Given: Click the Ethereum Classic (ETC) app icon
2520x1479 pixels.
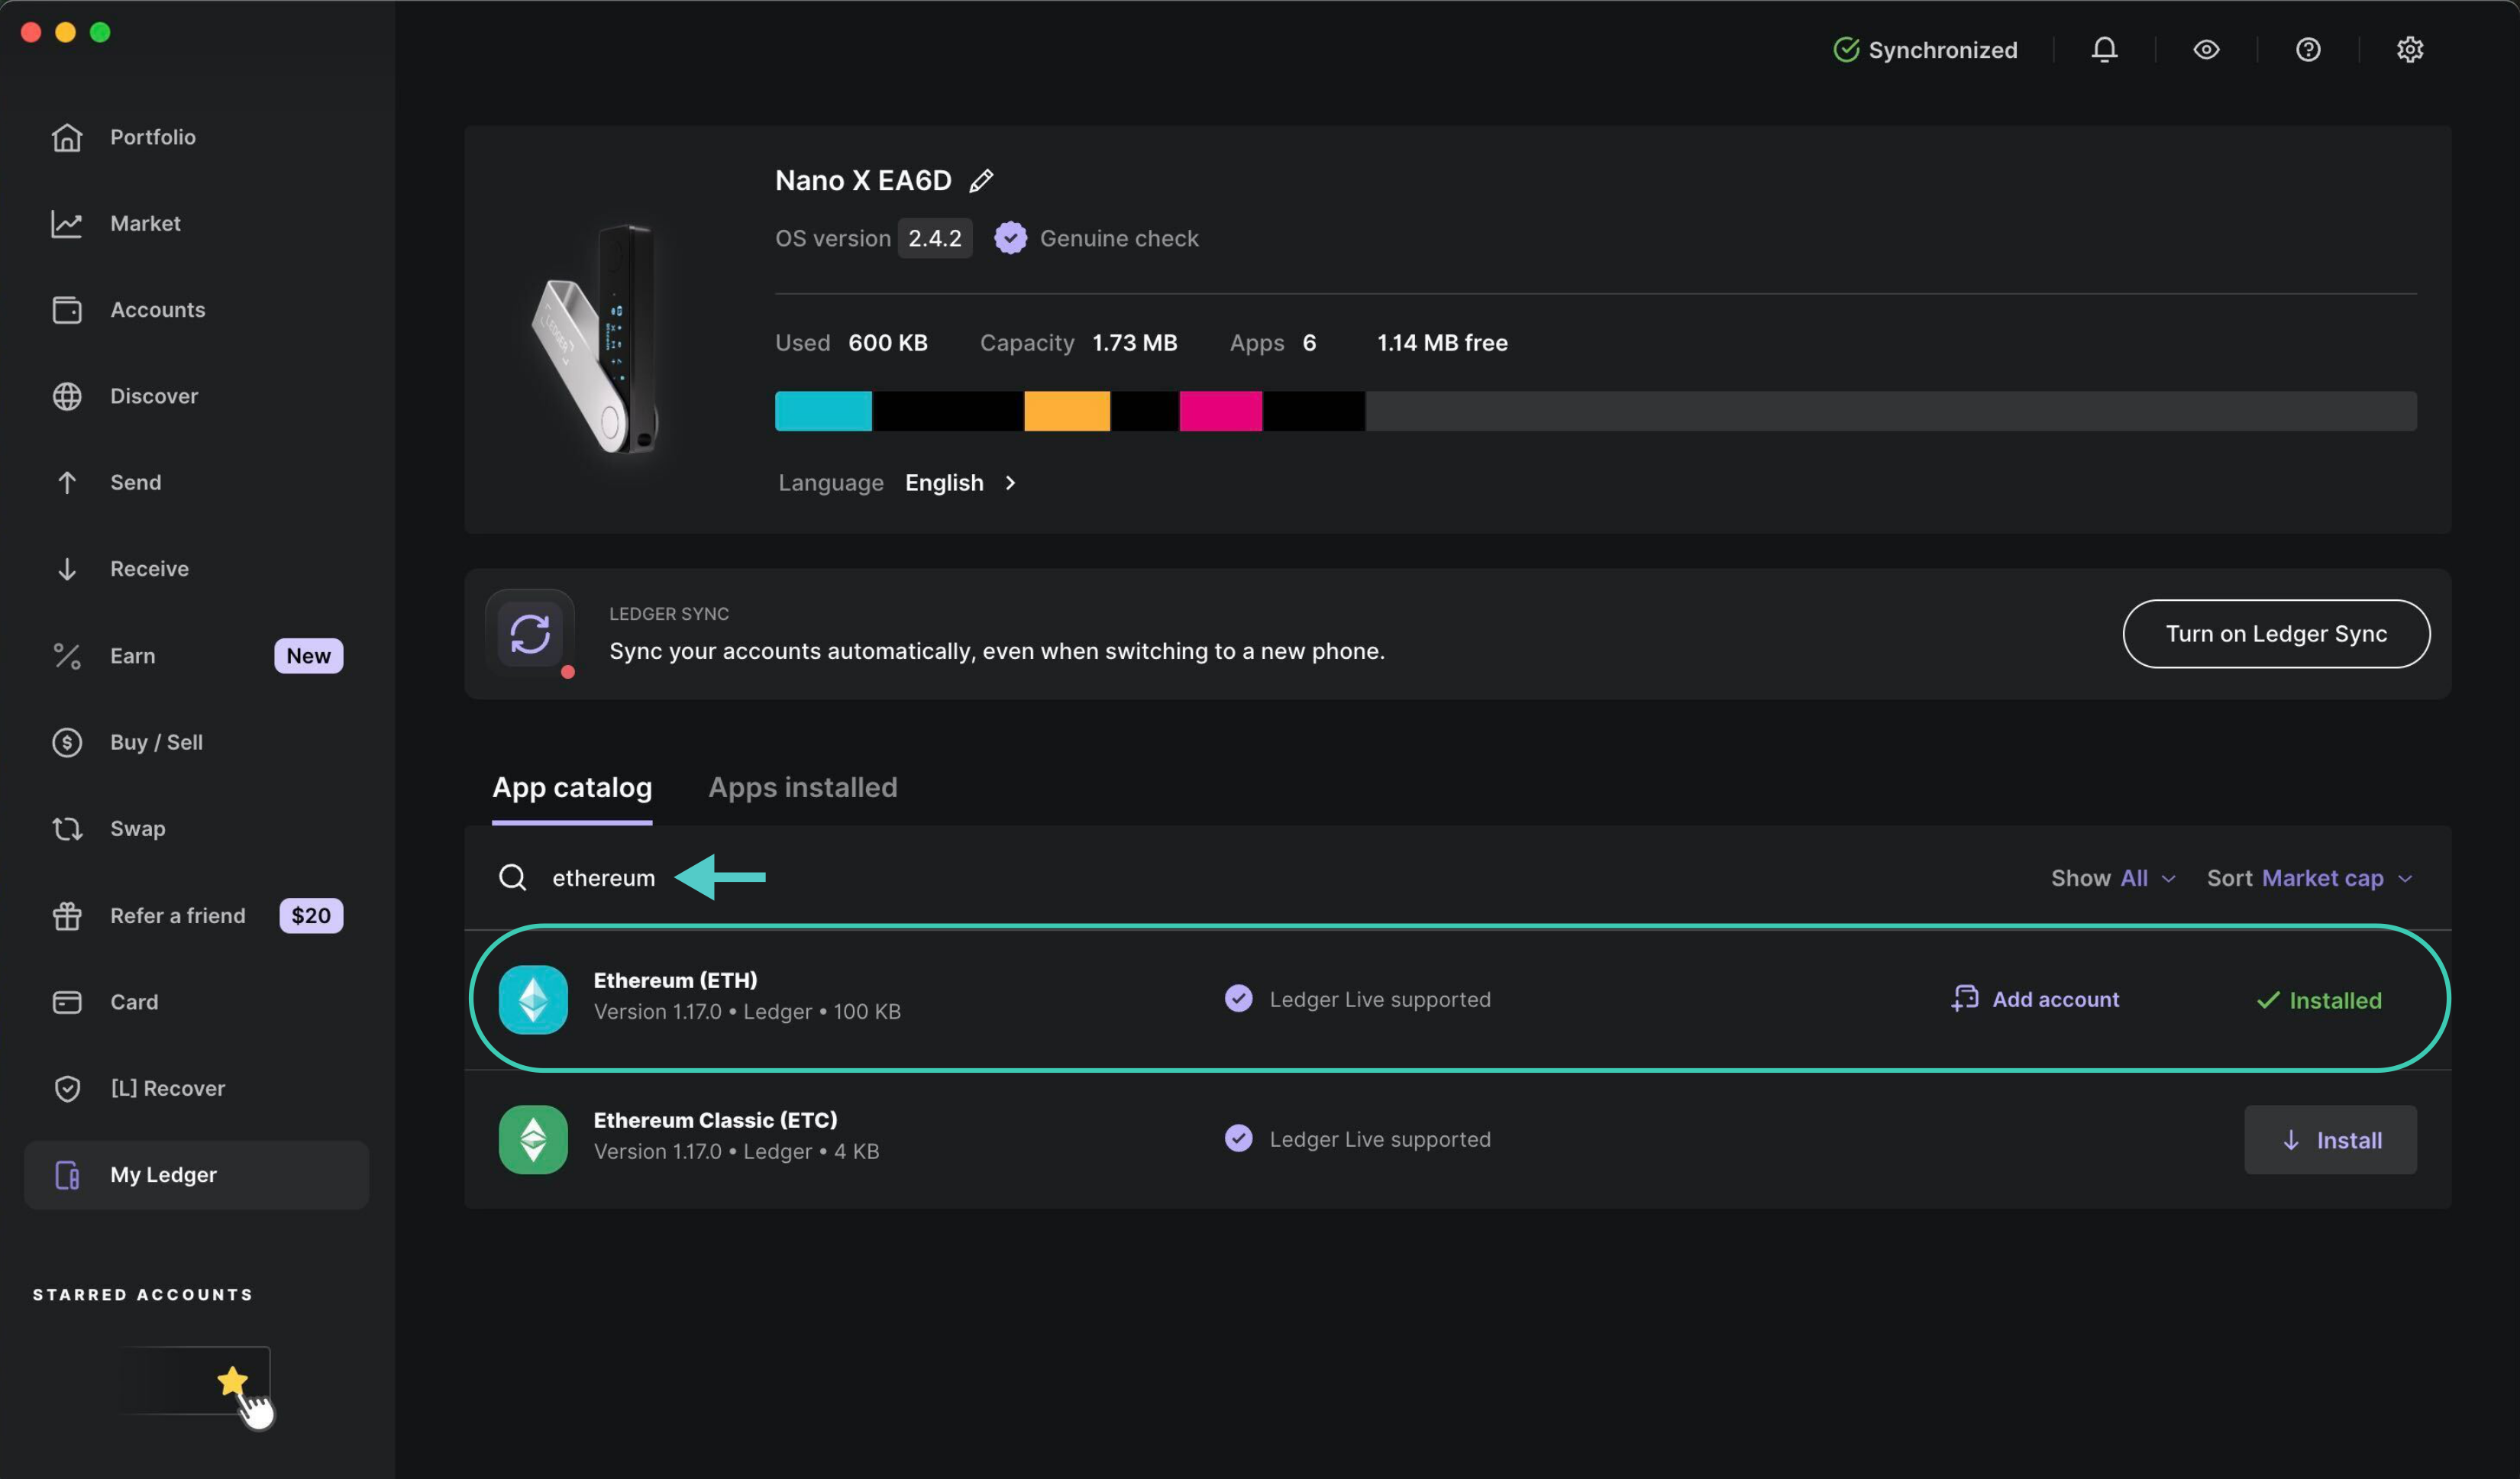Looking at the screenshot, I should pos(533,1140).
